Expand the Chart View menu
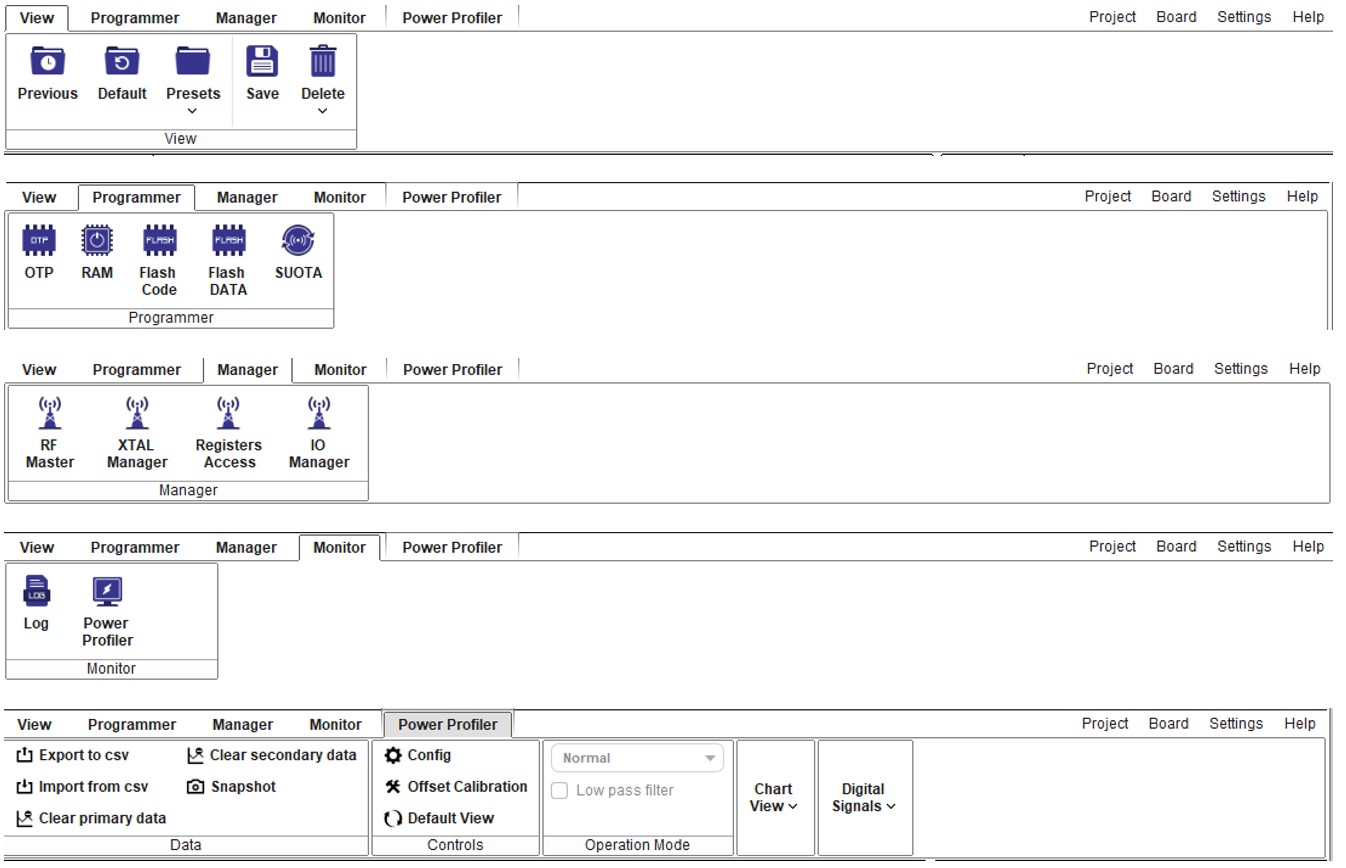The image size is (1346, 868). [x=774, y=797]
